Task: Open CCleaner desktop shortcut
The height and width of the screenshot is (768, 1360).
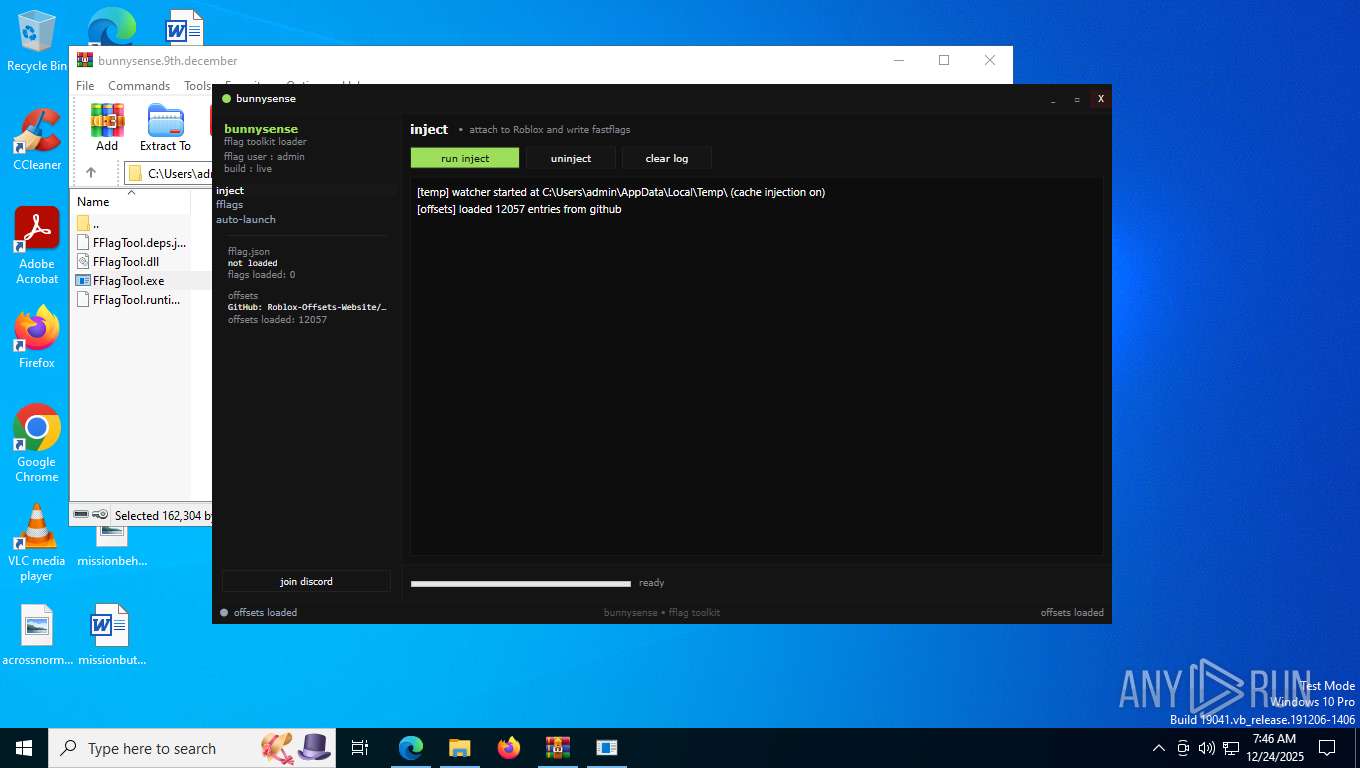Action: pos(37,140)
